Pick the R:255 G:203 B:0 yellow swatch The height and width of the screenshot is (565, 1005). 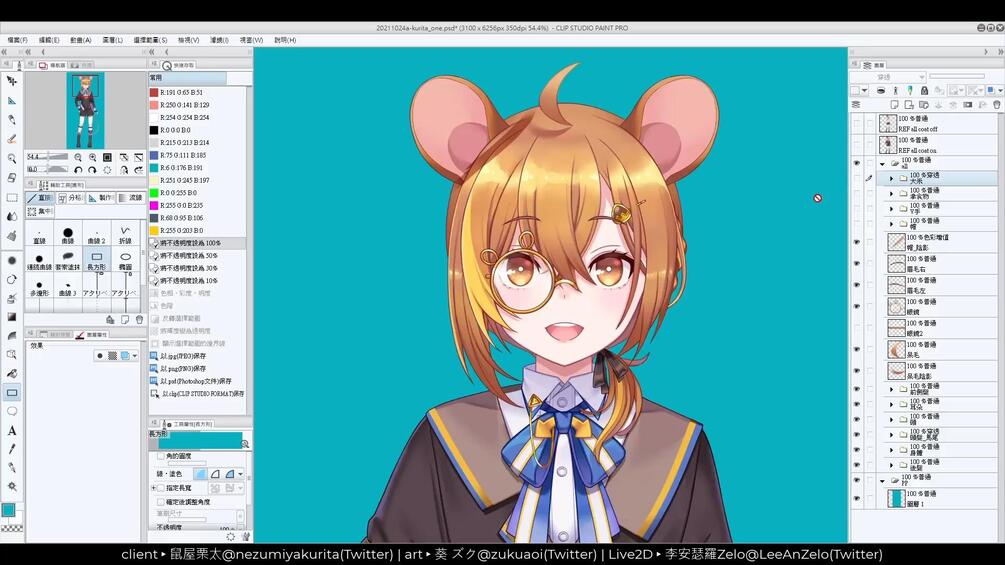[154, 231]
